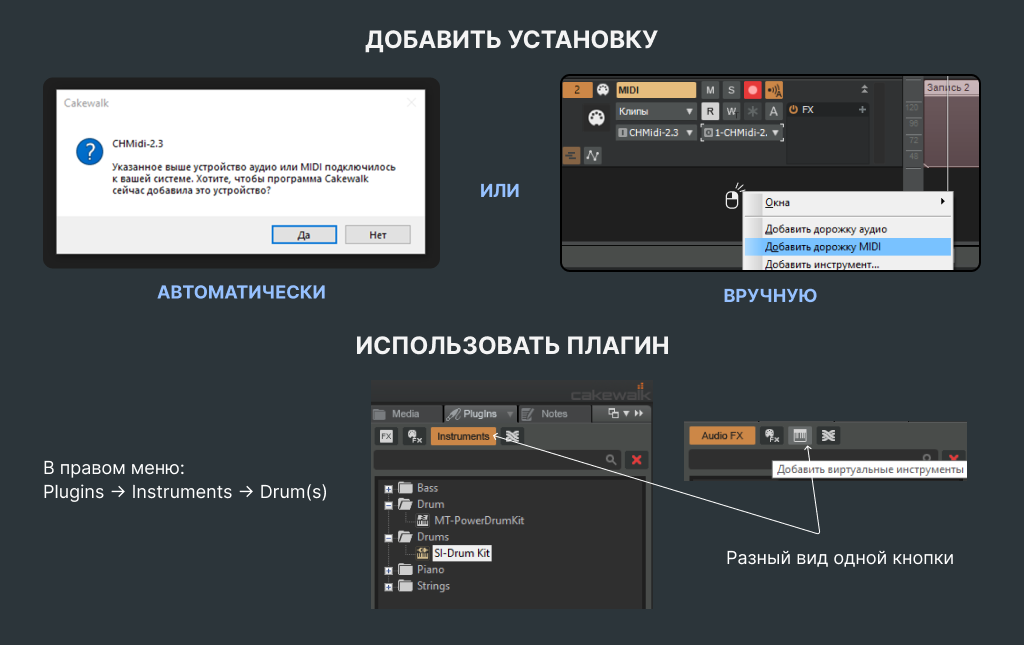Select SI-Drum Kit instrument
The height and width of the screenshot is (645, 1024).
coord(462,553)
